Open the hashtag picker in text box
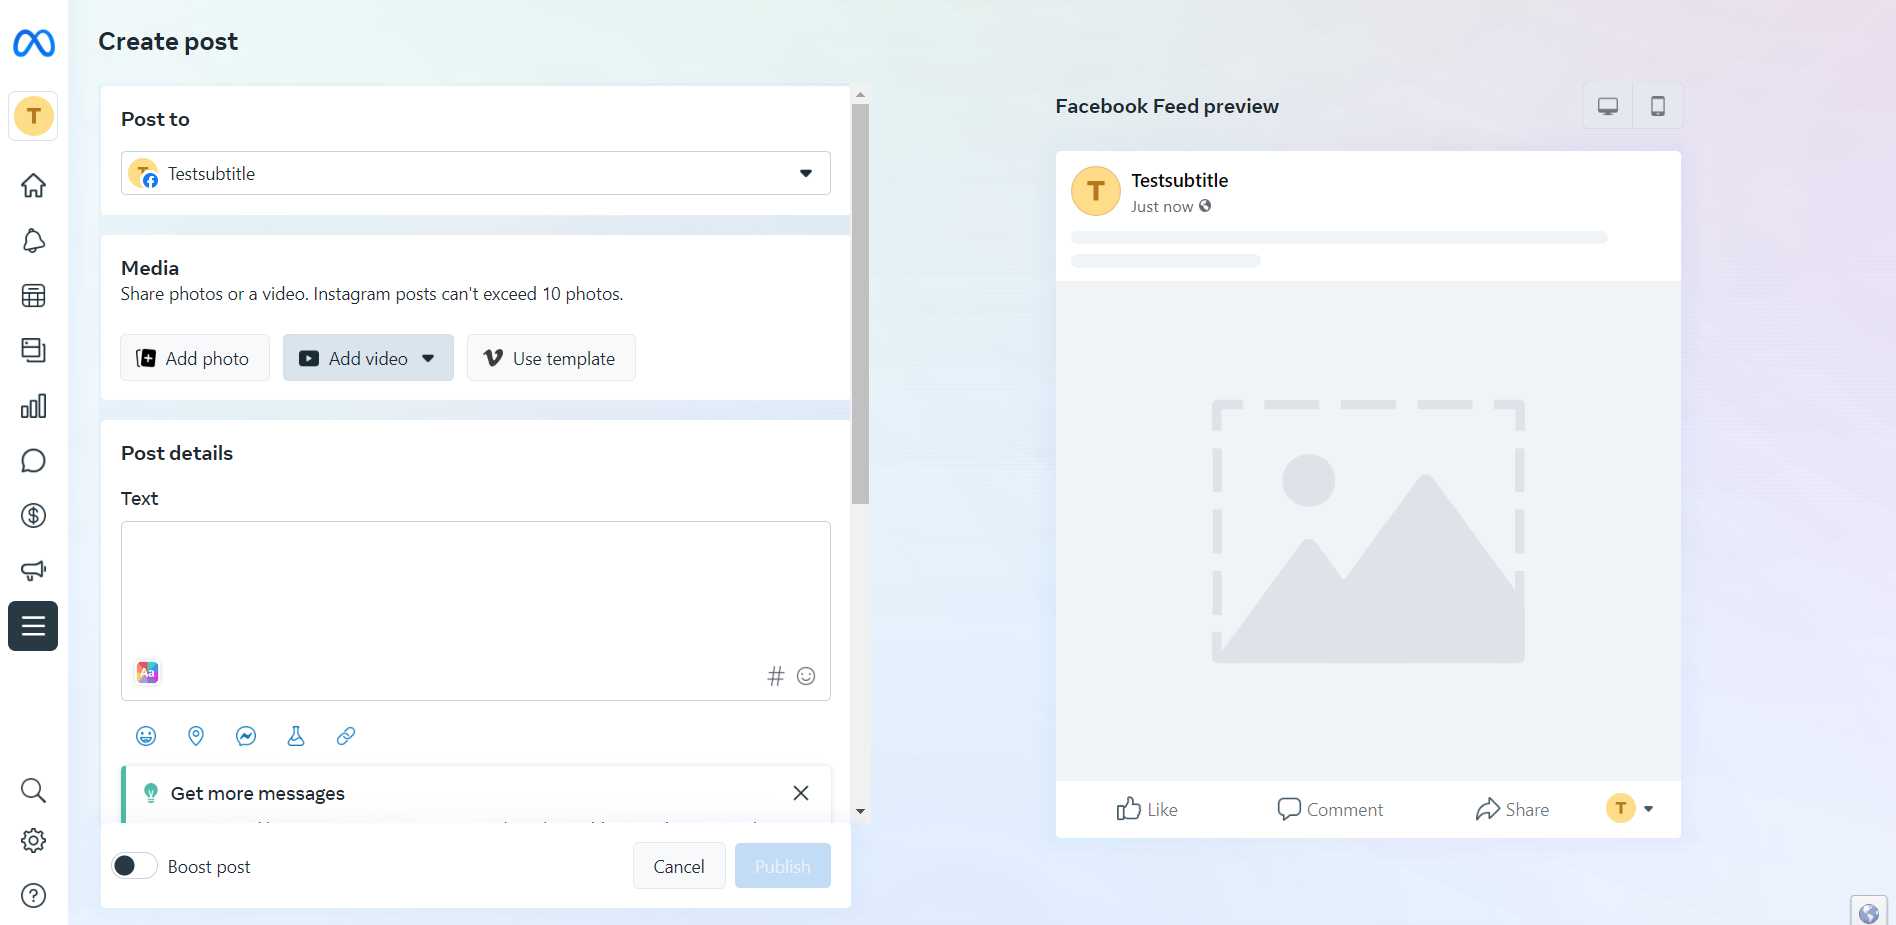 [775, 677]
